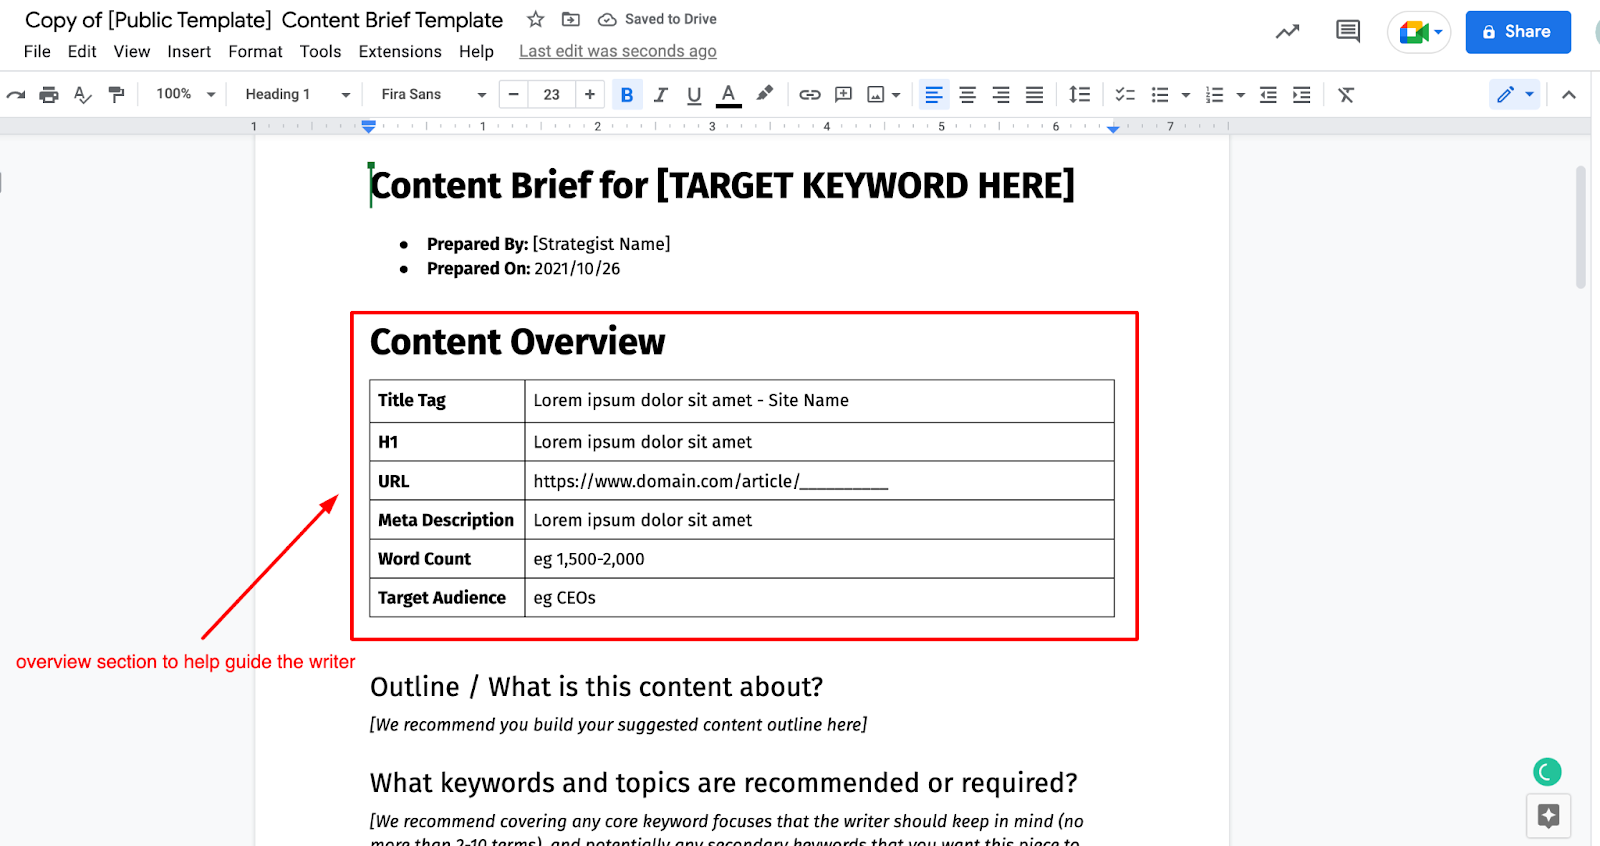The image size is (1600, 846).
Task: Open the Insert menu
Action: click(x=189, y=51)
